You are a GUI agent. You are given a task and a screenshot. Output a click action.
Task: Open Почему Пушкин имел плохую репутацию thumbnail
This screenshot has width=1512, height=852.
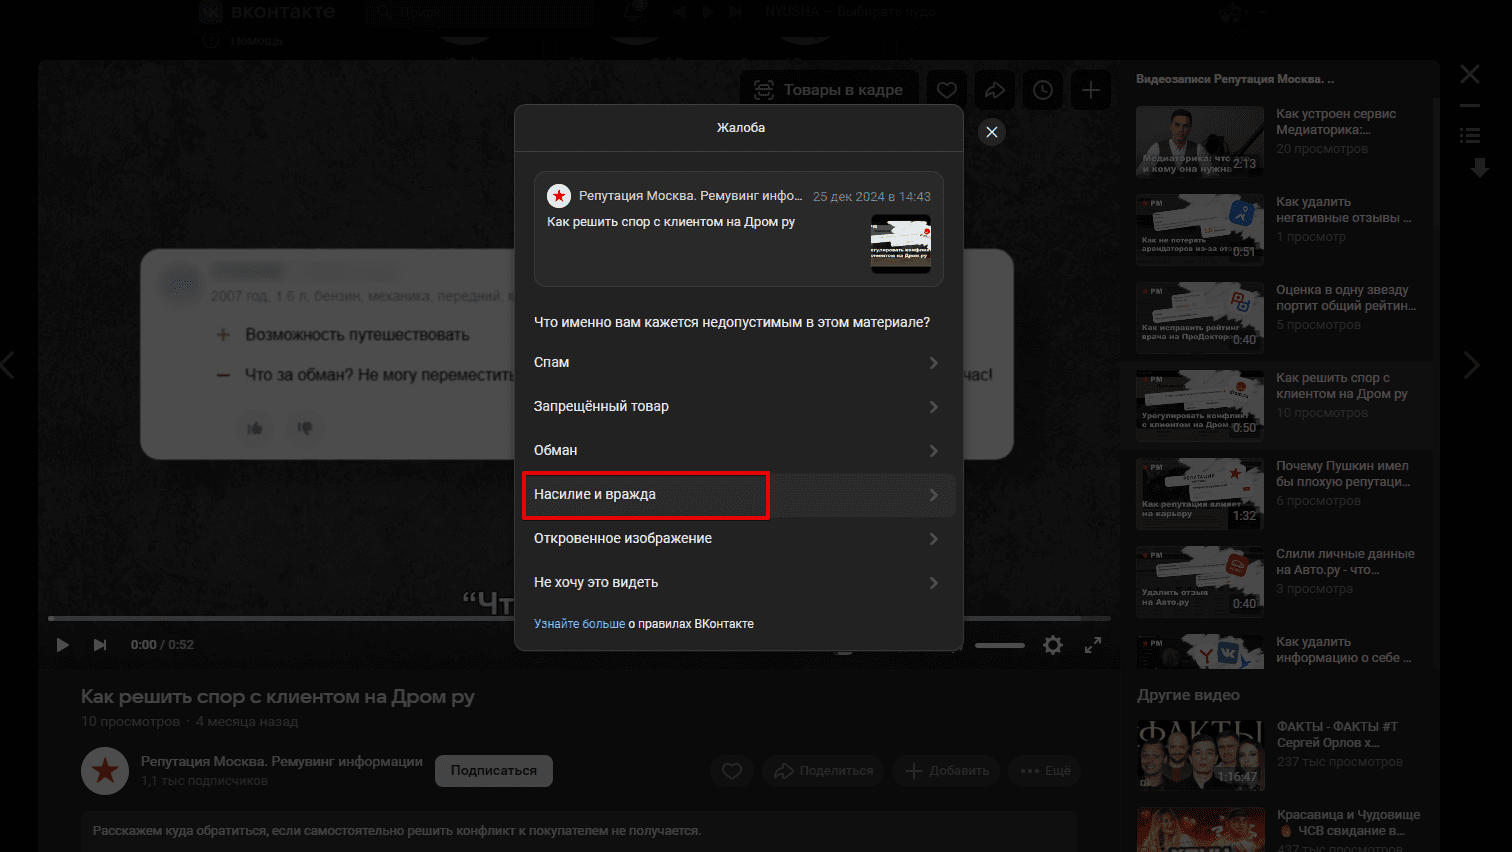click(1199, 491)
